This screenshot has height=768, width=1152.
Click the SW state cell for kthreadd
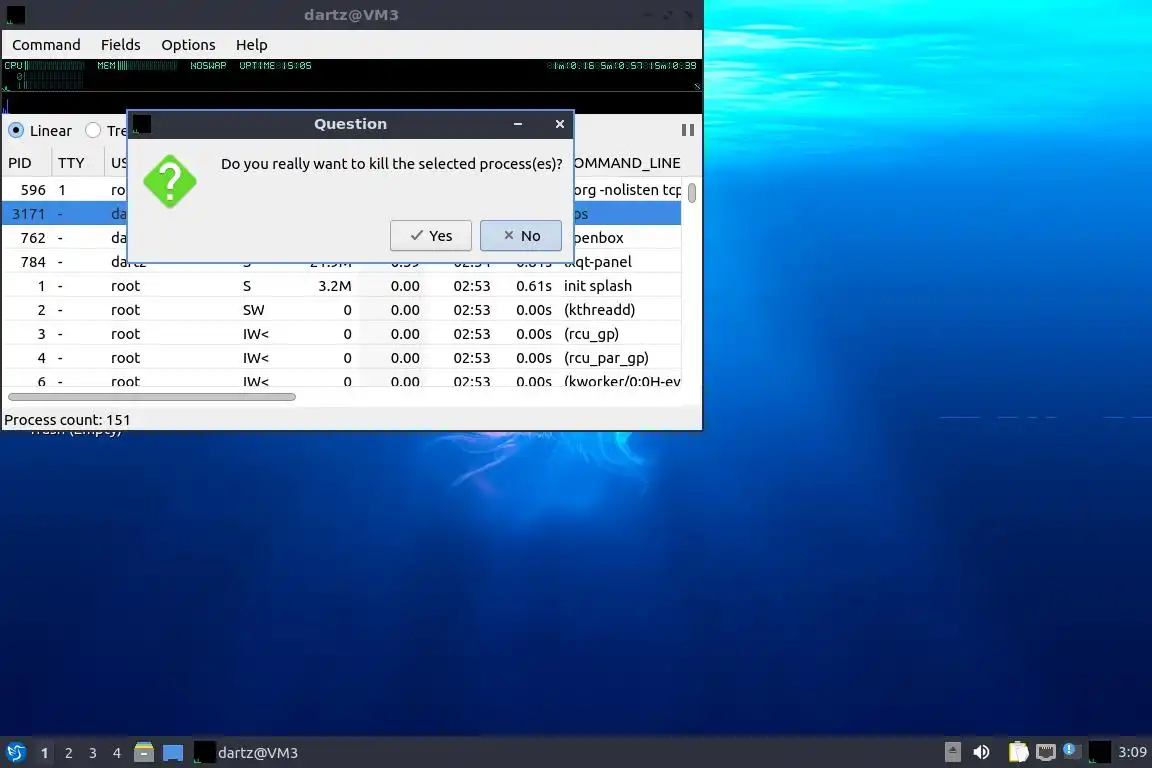pyautogui.click(x=253, y=310)
